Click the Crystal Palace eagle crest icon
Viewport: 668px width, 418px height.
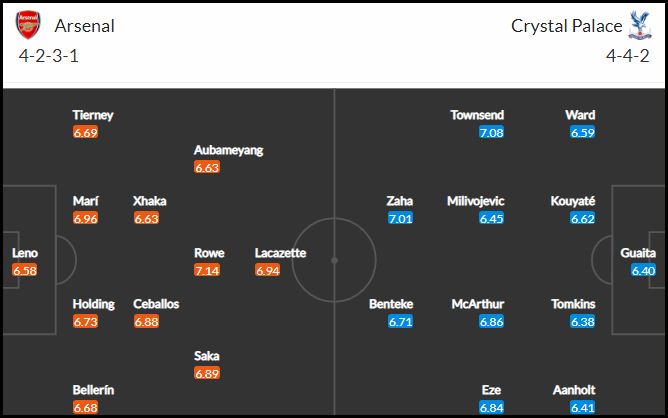[640, 26]
